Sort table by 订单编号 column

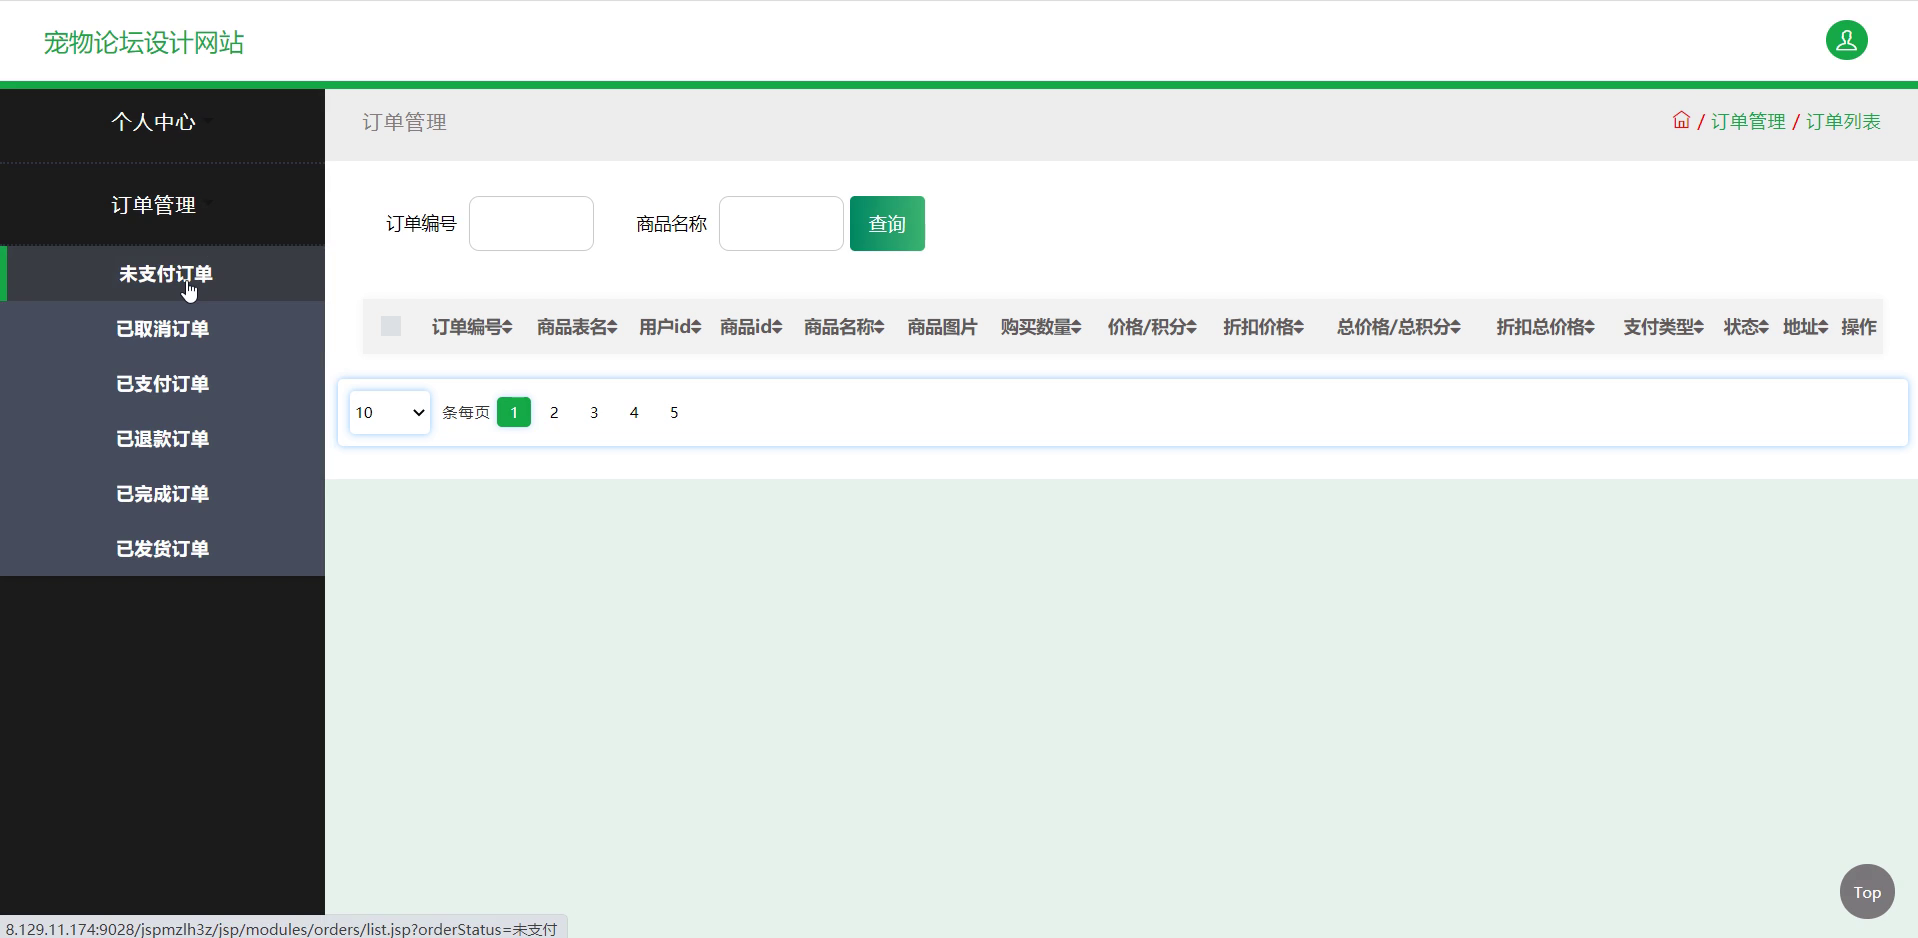472,326
